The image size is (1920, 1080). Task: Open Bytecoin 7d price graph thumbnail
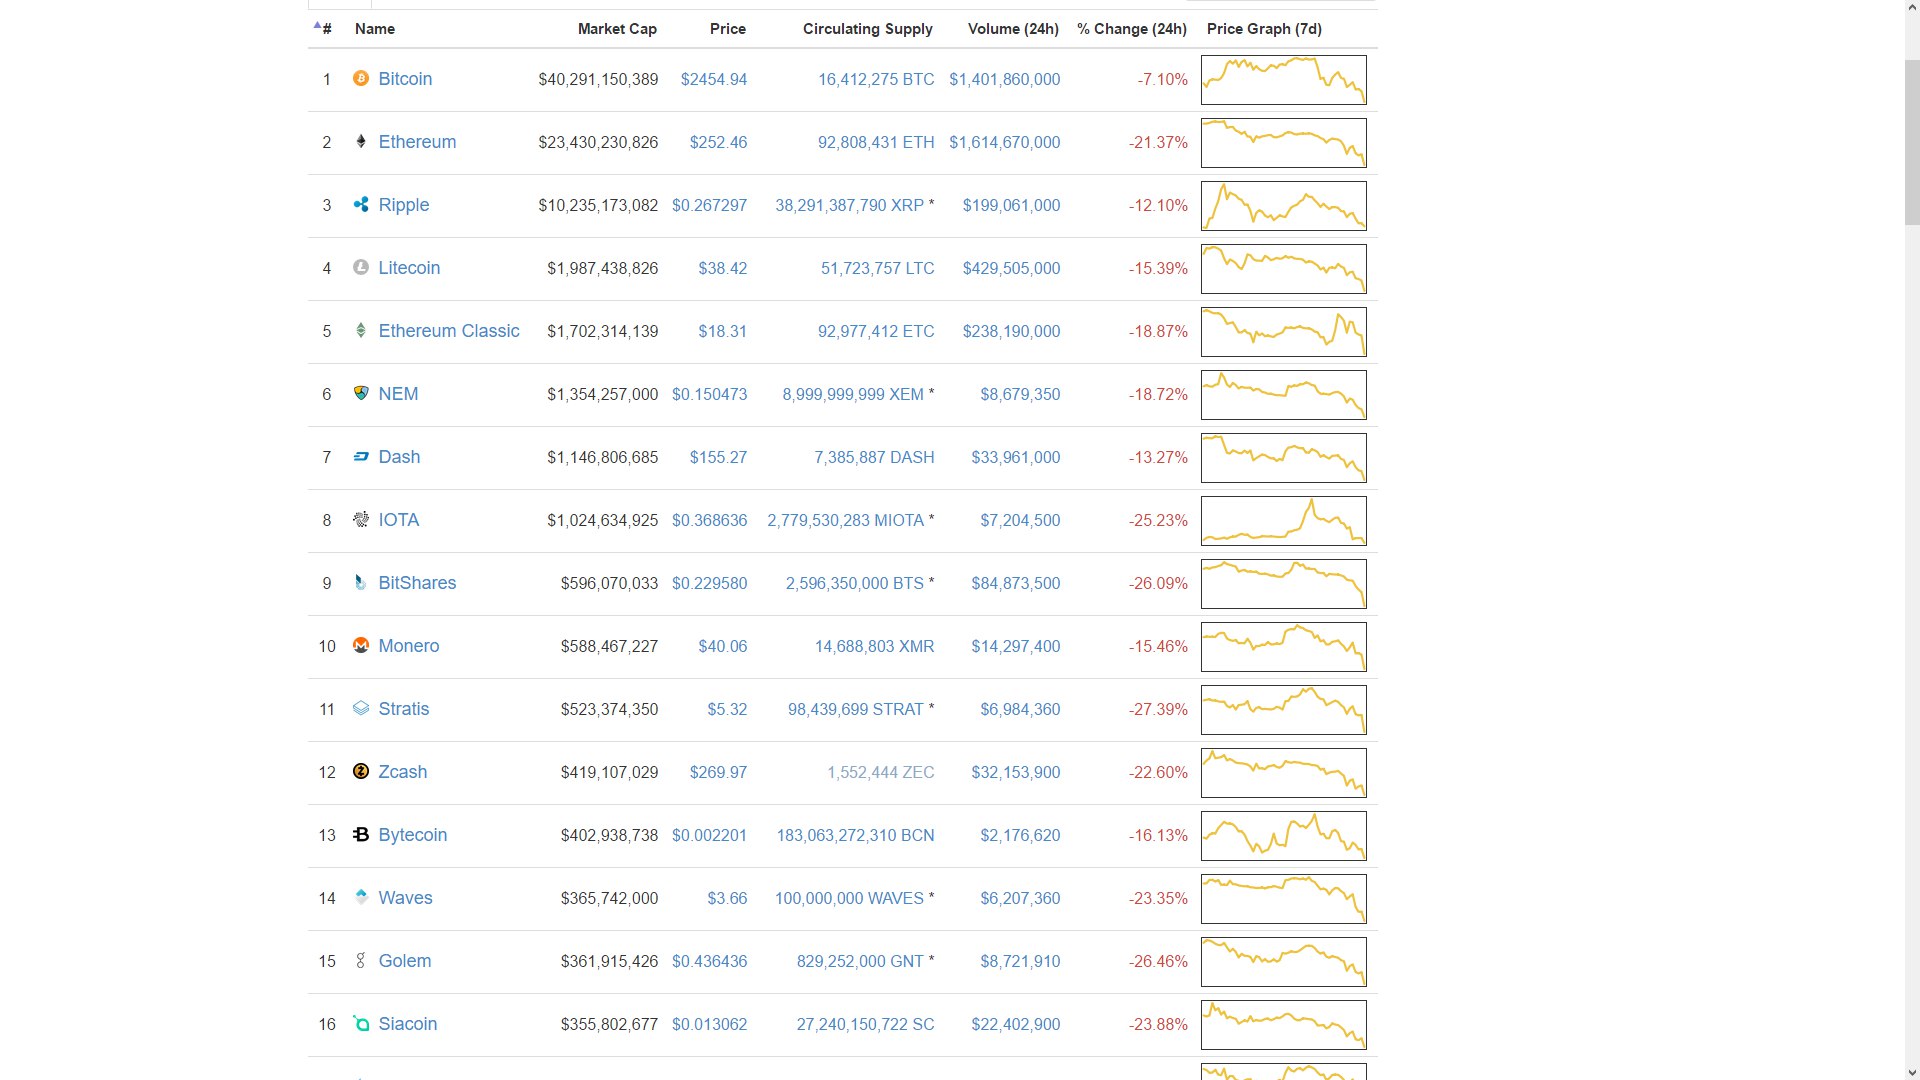[x=1284, y=836]
